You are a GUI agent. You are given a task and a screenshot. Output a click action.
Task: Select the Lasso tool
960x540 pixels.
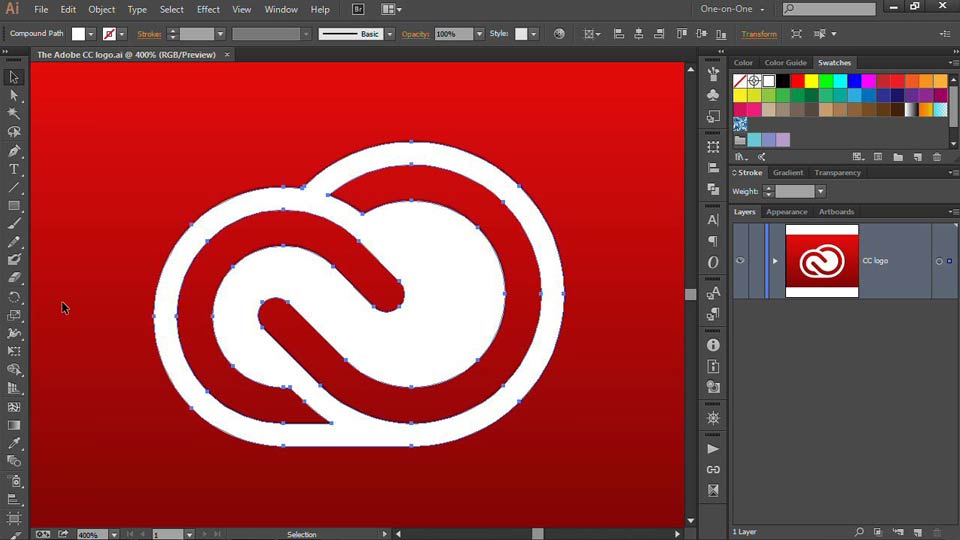pos(13,132)
